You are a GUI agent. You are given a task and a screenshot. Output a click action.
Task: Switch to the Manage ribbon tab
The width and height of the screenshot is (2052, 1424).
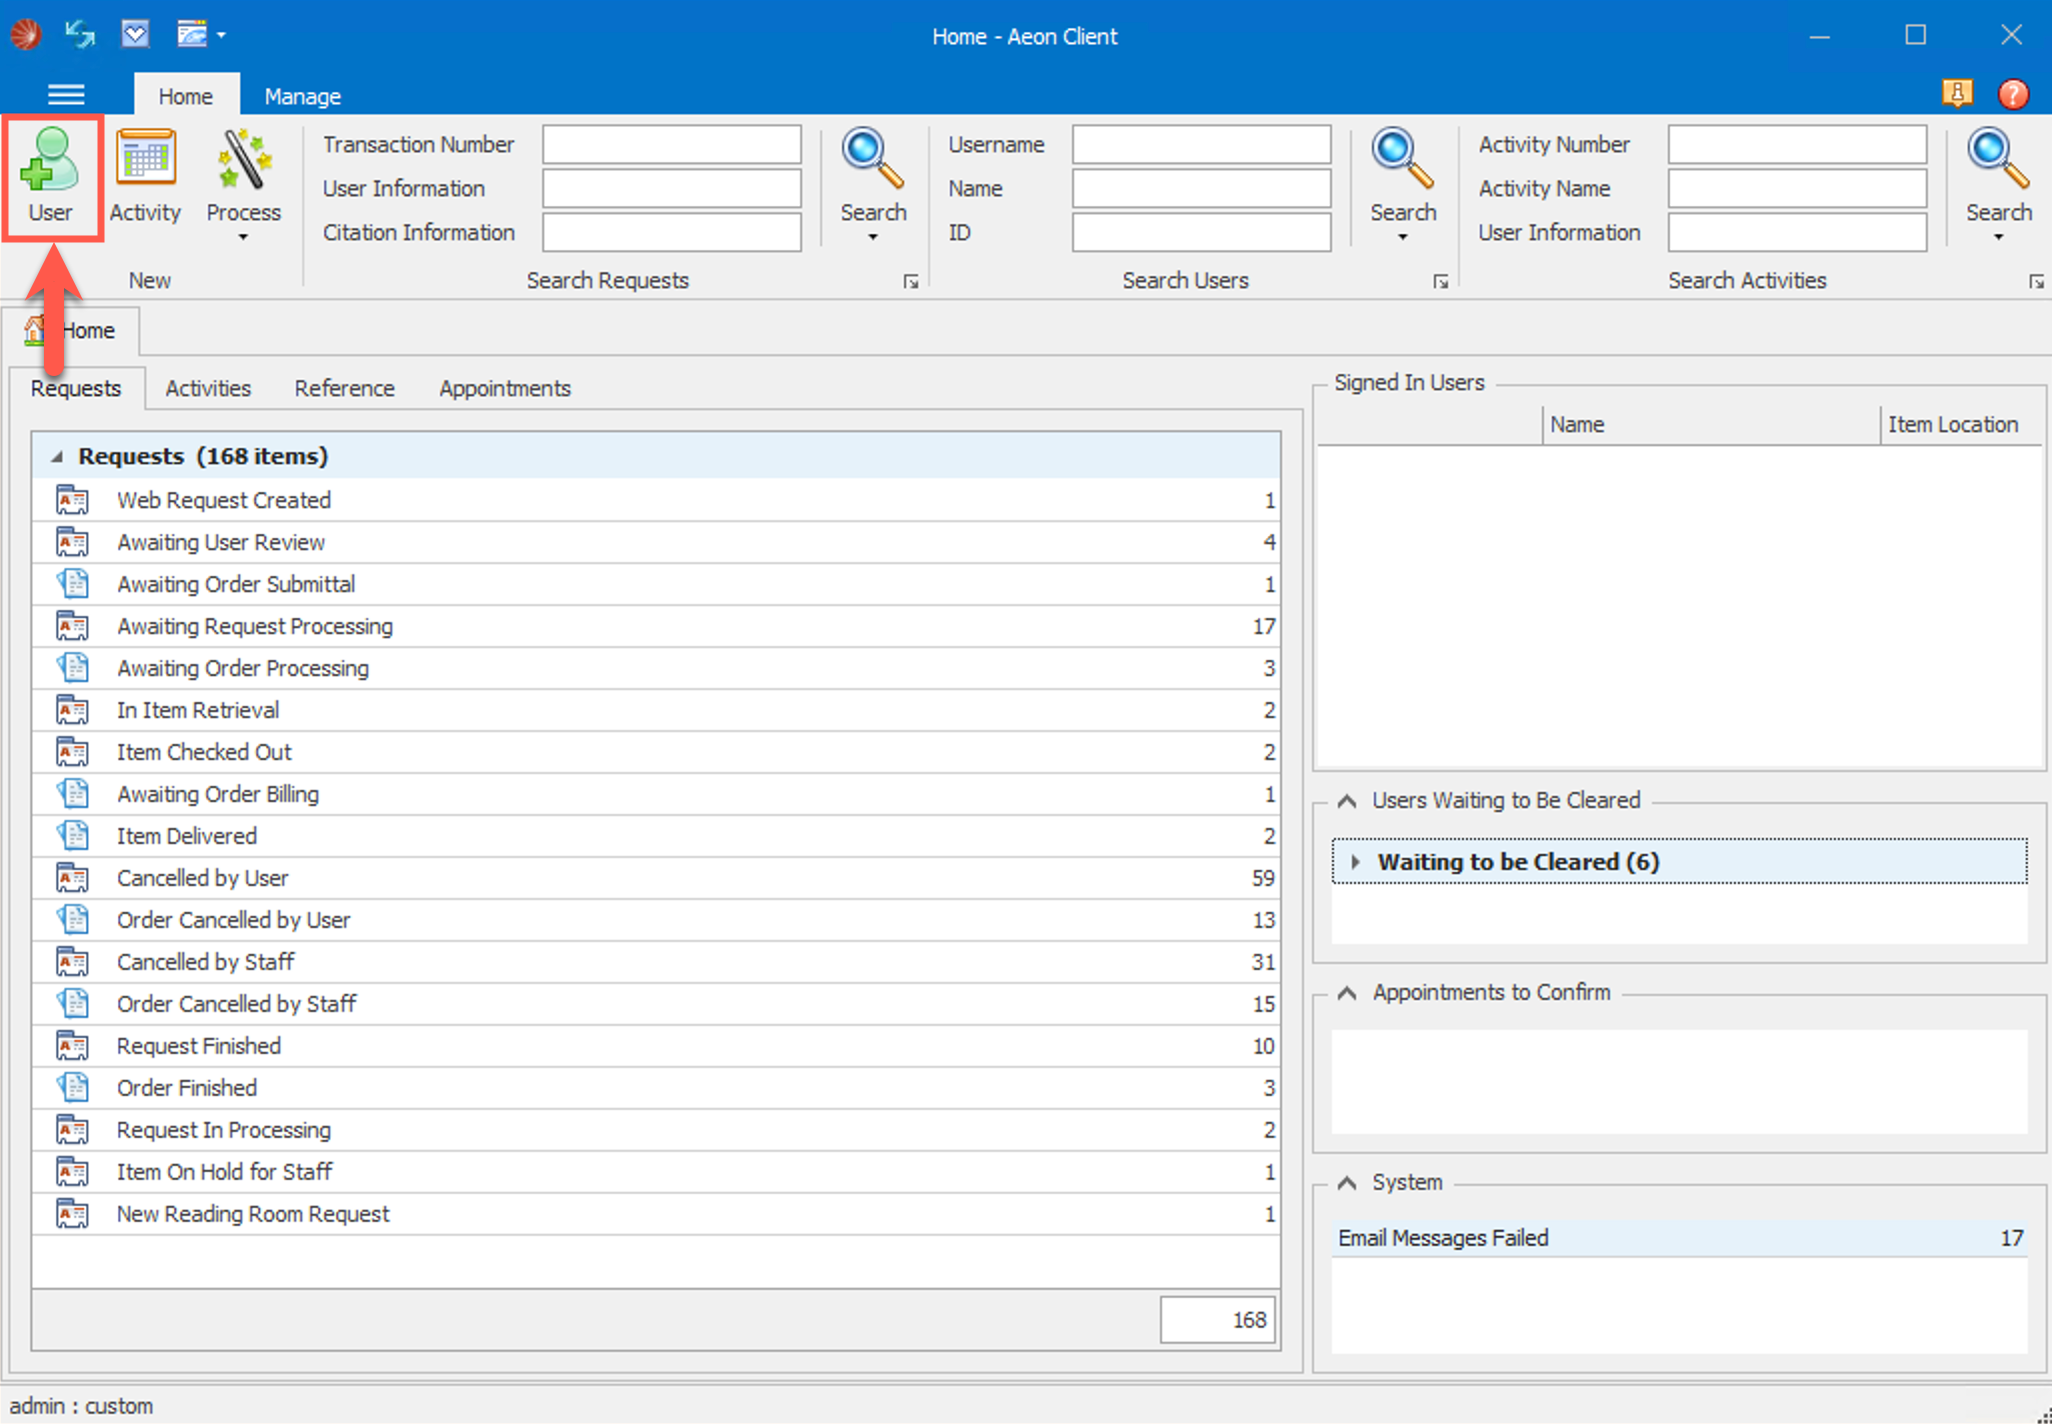(302, 97)
